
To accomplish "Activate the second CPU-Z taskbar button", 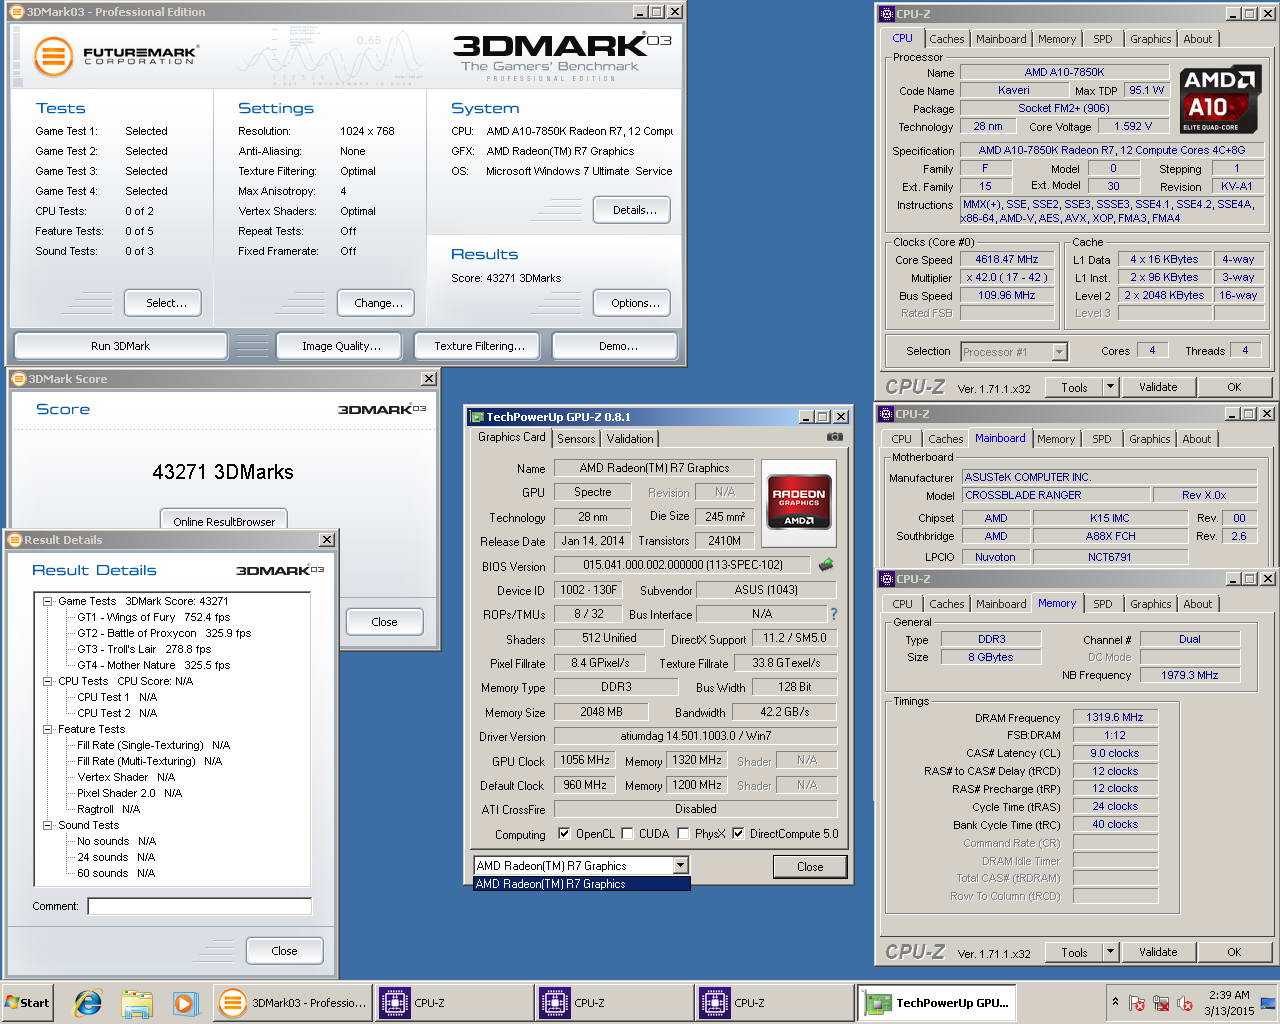I will pos(613,1003).
